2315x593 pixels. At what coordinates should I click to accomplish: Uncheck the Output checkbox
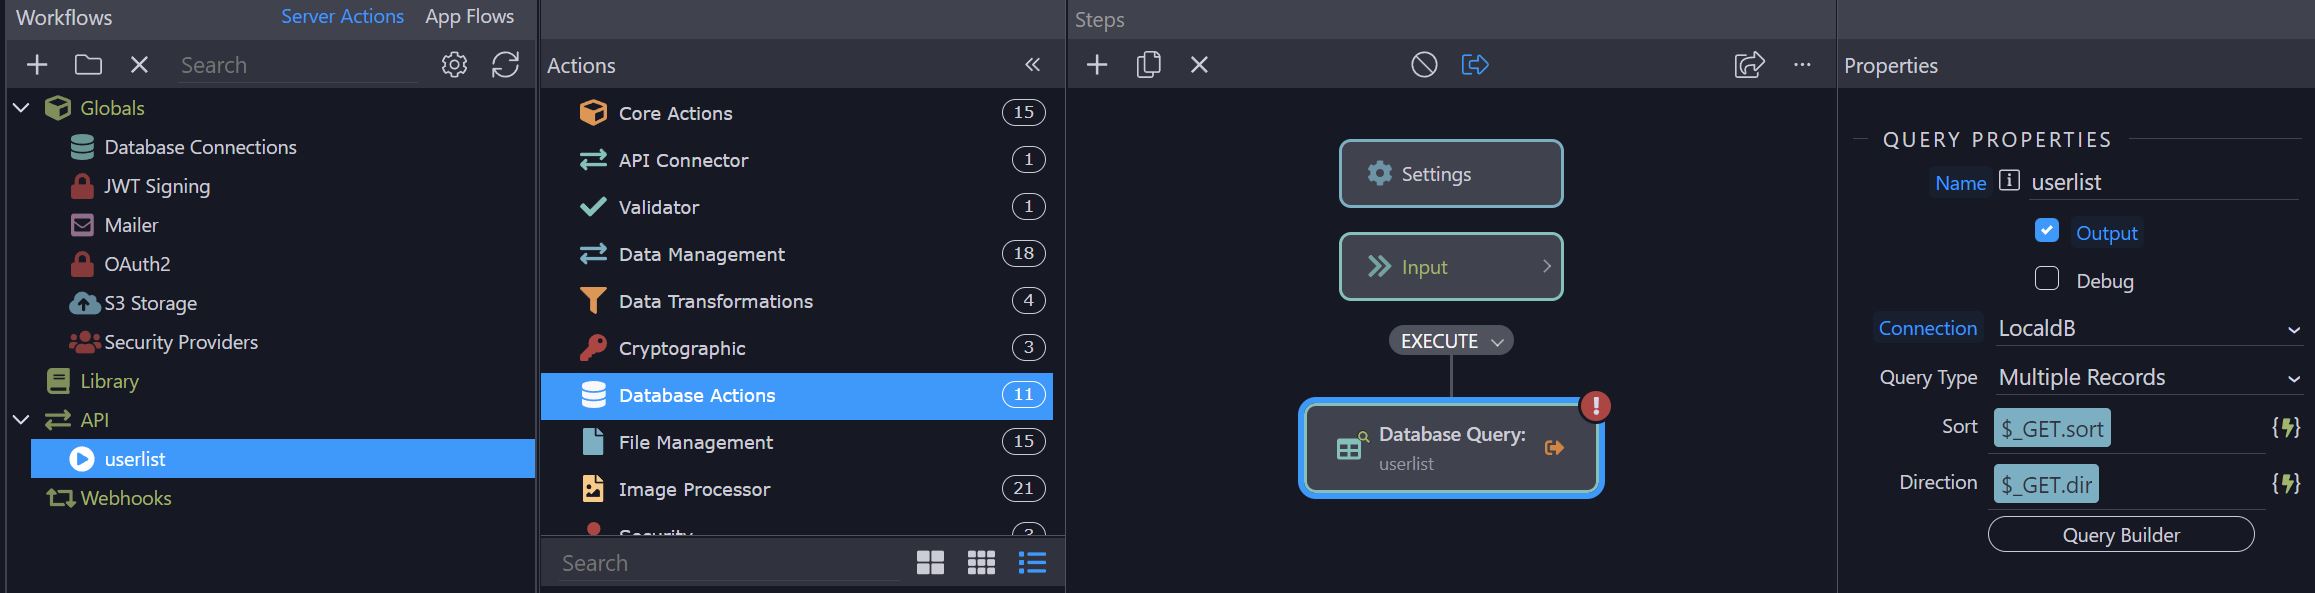(2047, 230)
